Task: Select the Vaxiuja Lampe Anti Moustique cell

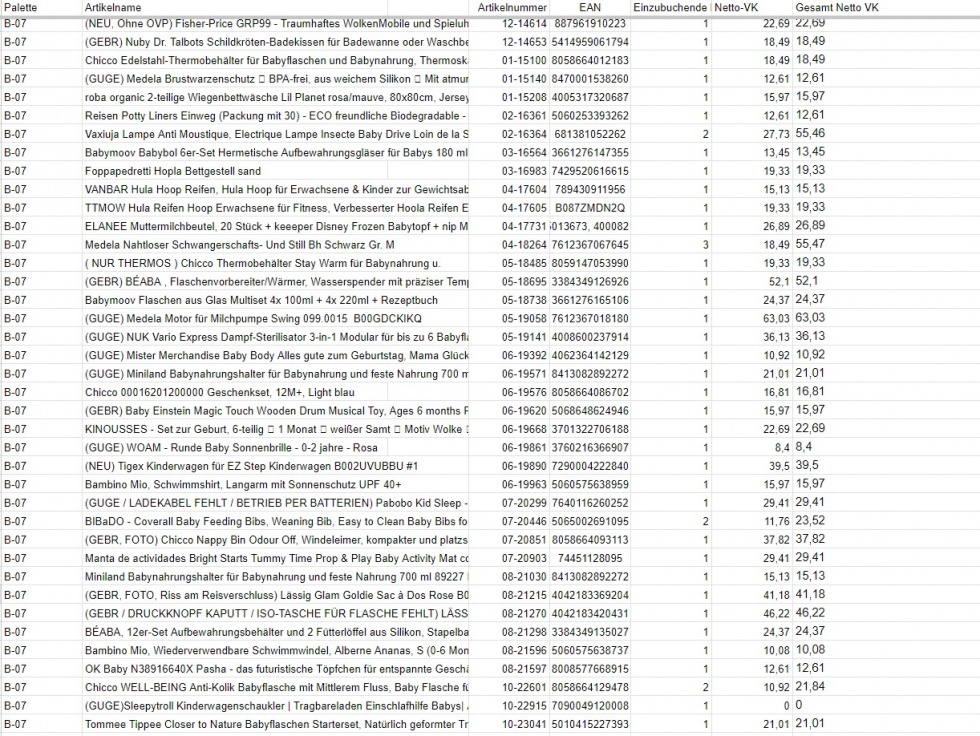Action: click(275, 134)
